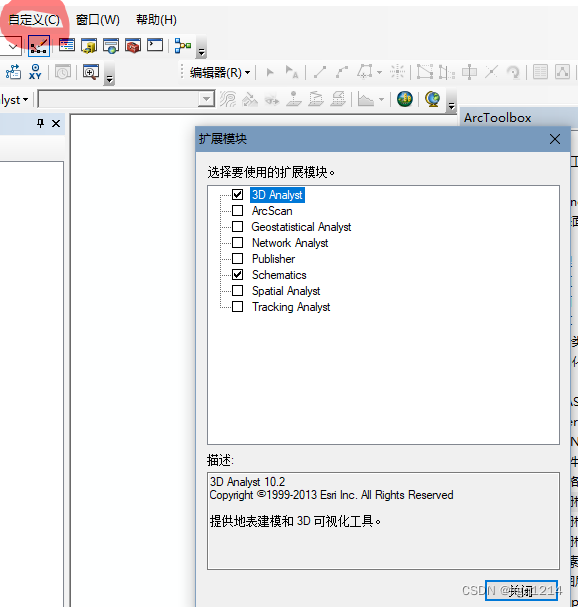Open the ArcToolbox red toolbox icon

[x=133, y=46]
